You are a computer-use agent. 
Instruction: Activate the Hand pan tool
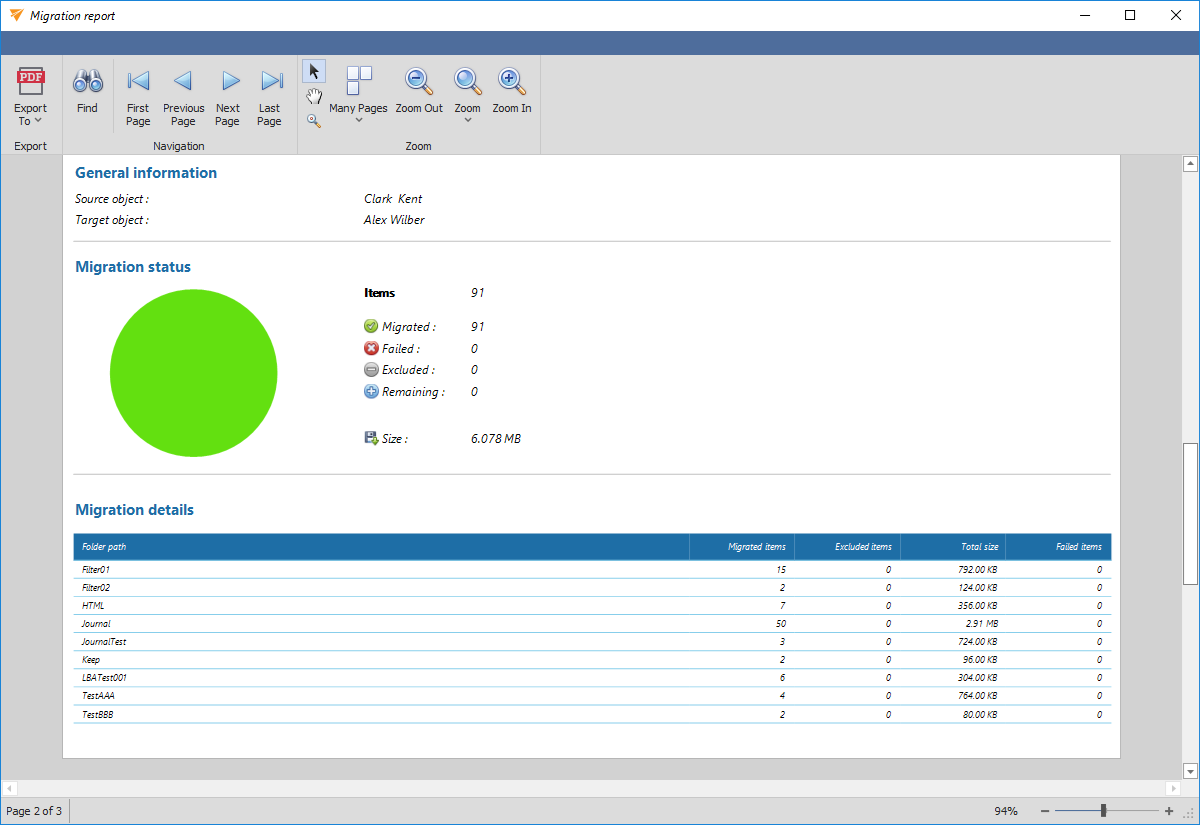click(314, 96)
